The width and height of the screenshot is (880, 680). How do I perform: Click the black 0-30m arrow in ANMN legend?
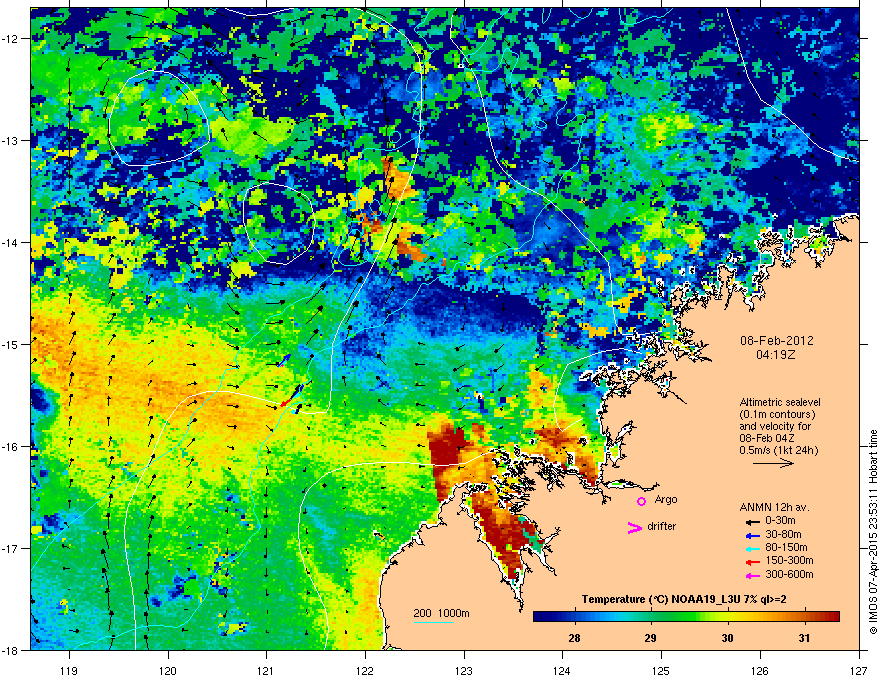click(752, 522)
